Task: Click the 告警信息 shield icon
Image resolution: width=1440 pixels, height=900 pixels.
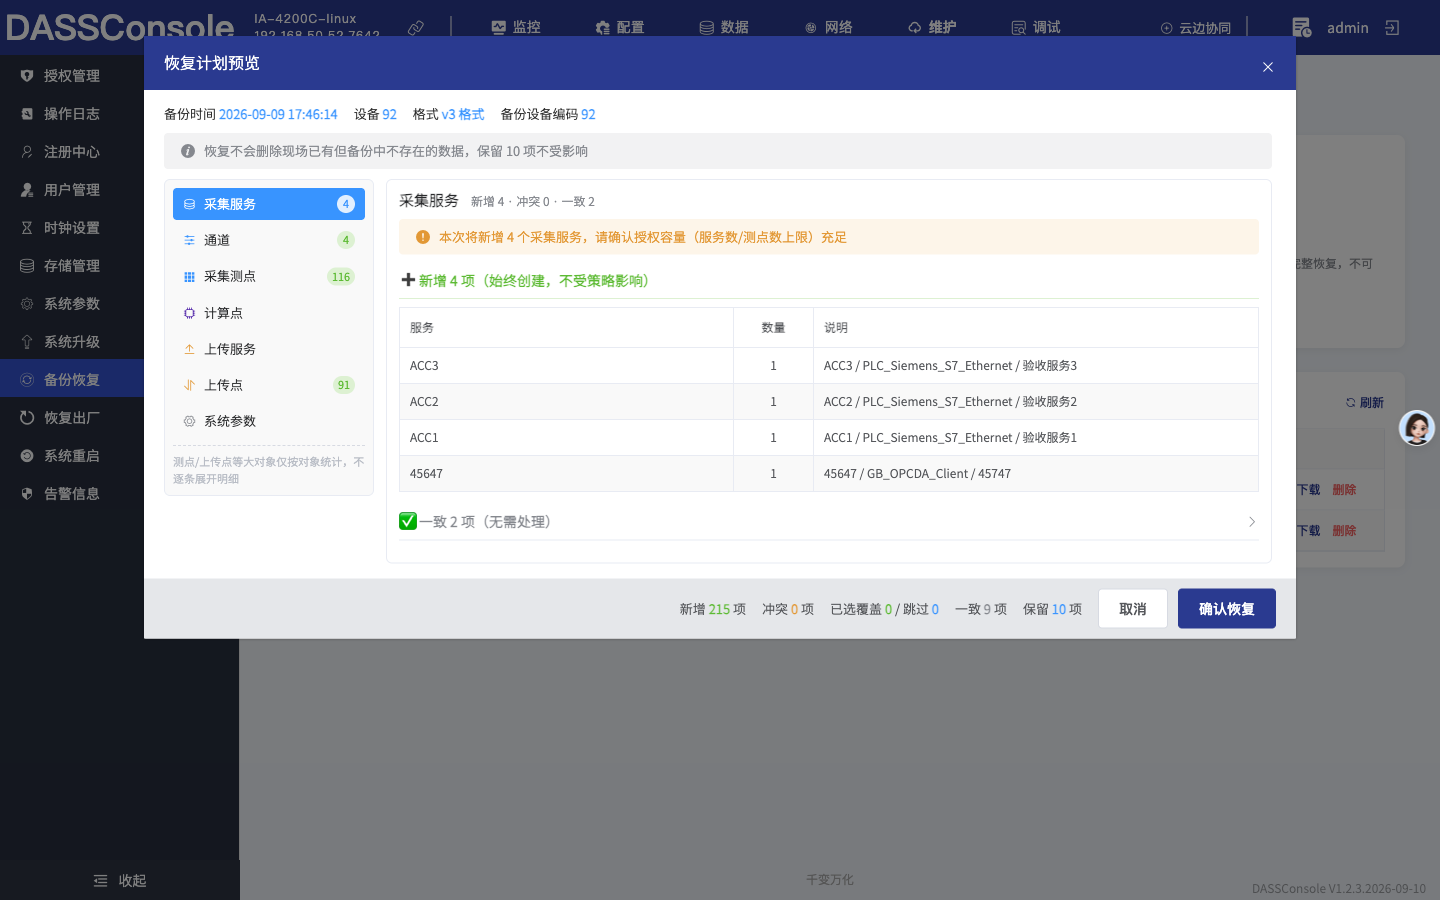Action: point(27,494)
